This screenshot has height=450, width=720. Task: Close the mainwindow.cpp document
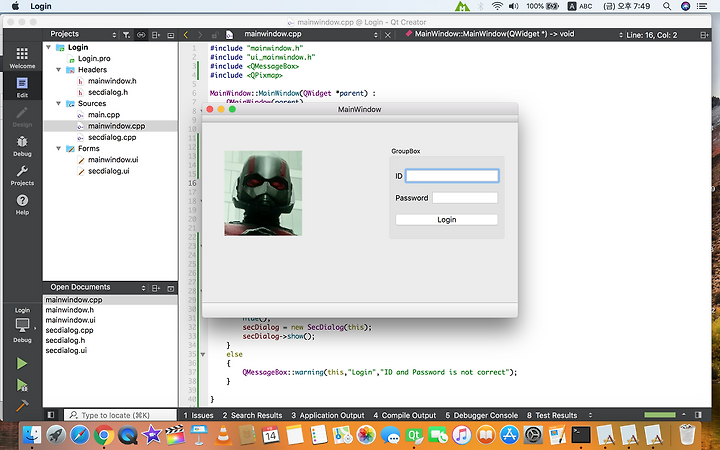tap(388, 34)
